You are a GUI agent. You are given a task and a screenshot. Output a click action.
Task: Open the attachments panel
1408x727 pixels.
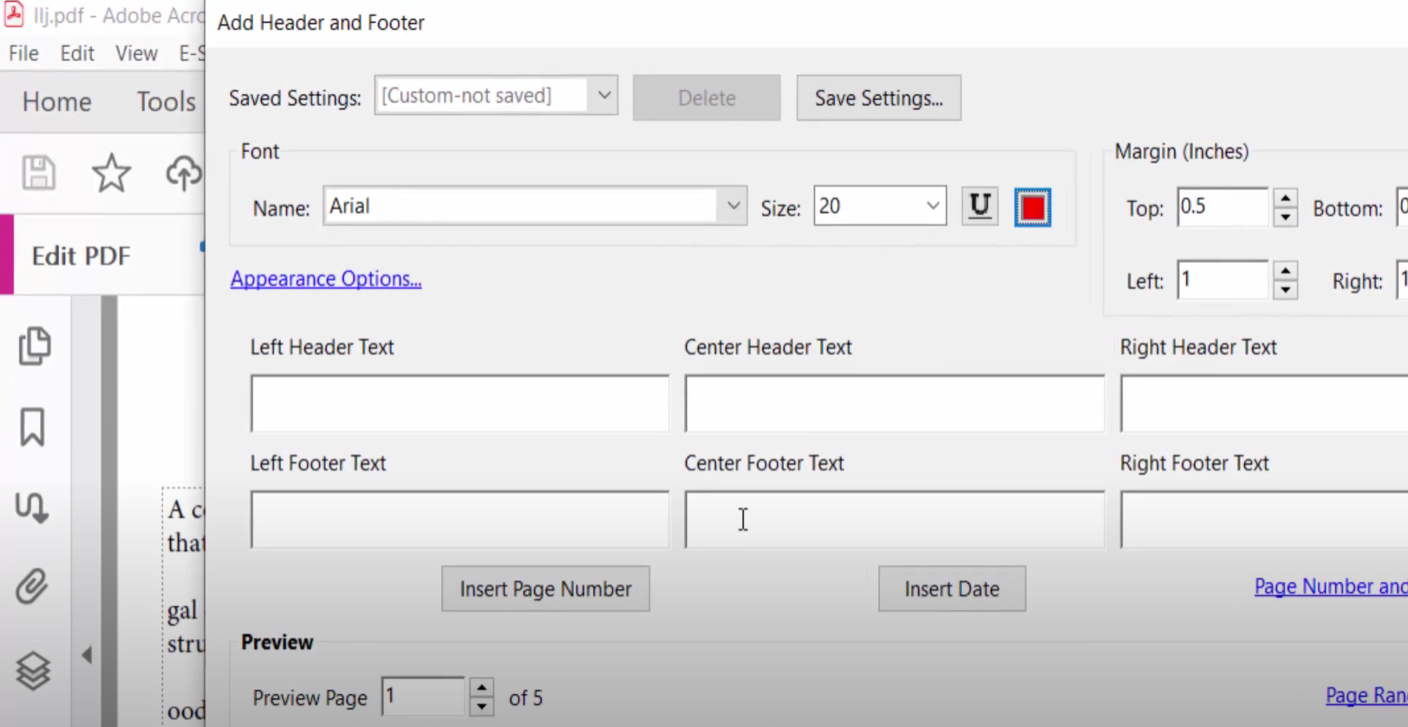[x=33, y=587]
